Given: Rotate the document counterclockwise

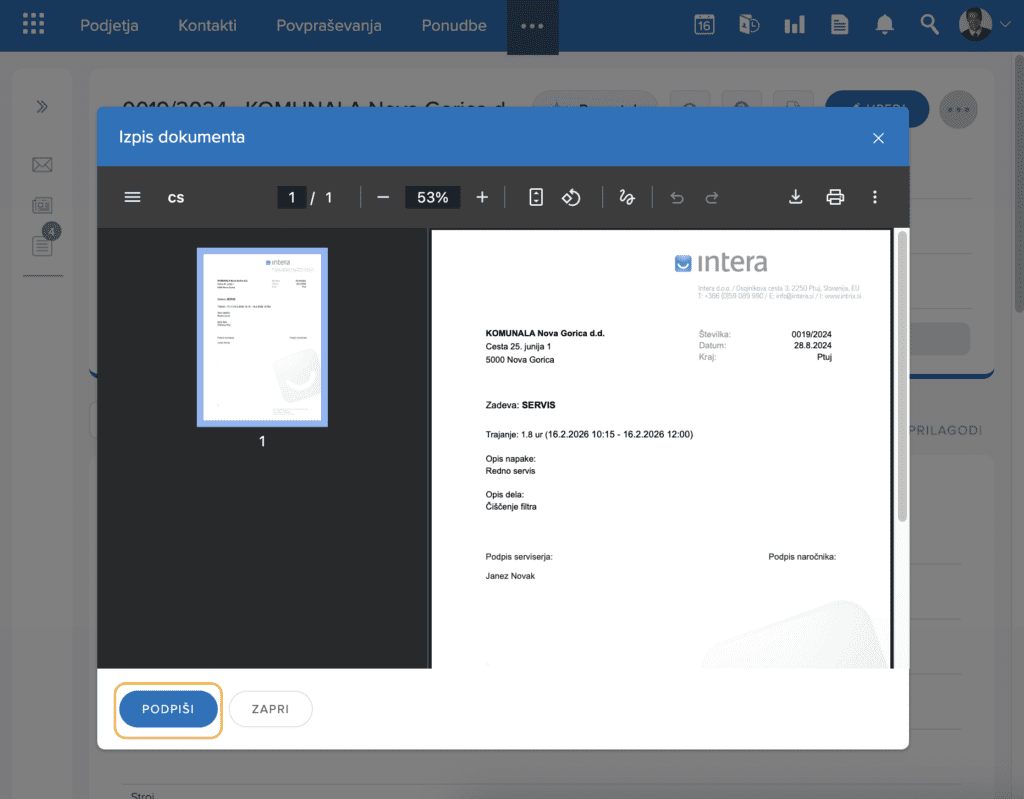Looking at the screenshot, I should [x=571, y=197].
